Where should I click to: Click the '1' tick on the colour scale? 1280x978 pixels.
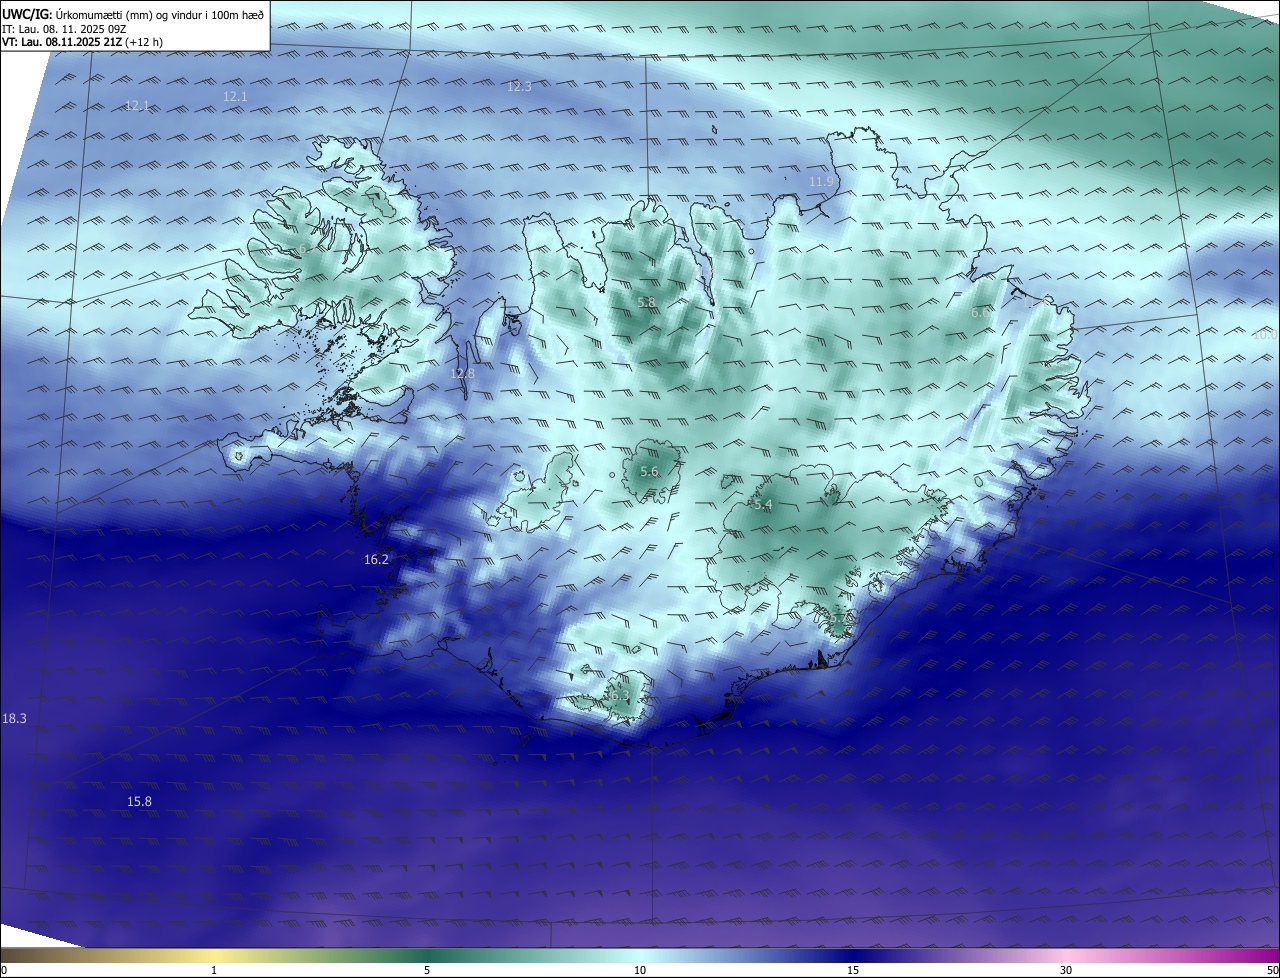214,970
